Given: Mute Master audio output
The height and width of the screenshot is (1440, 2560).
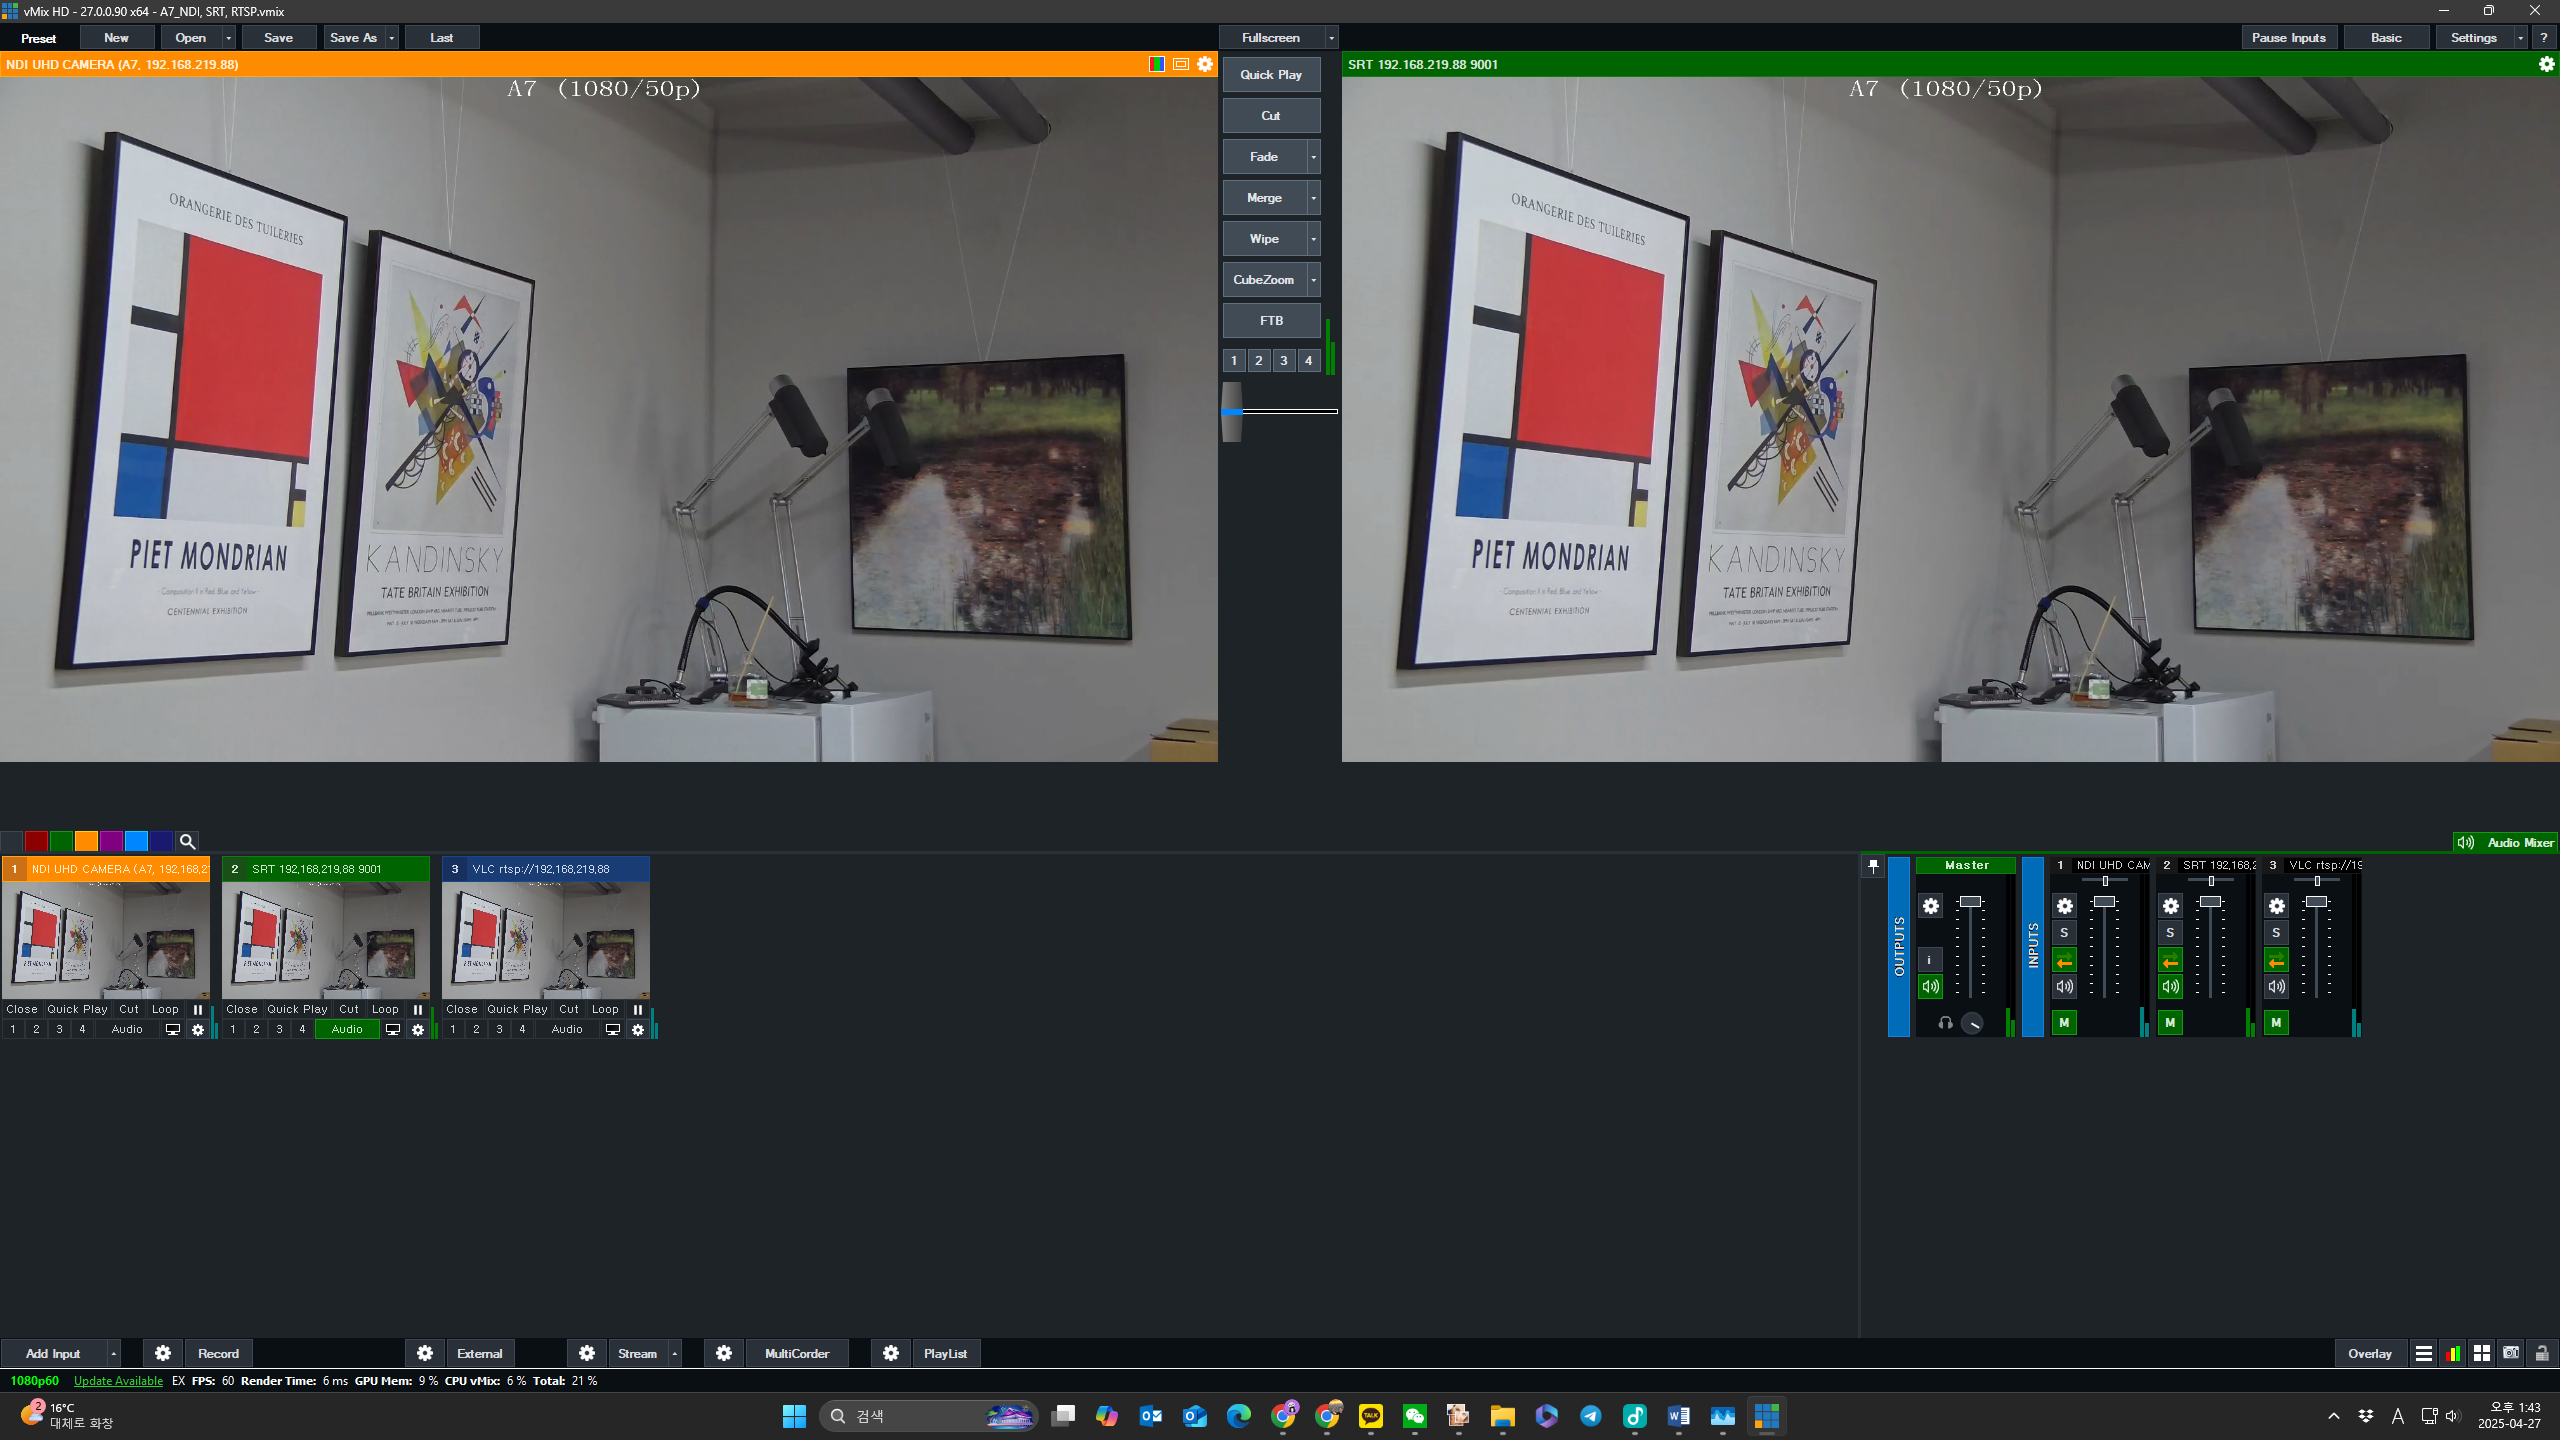Looking at the screenshot, I should (x=1930, y=987).
